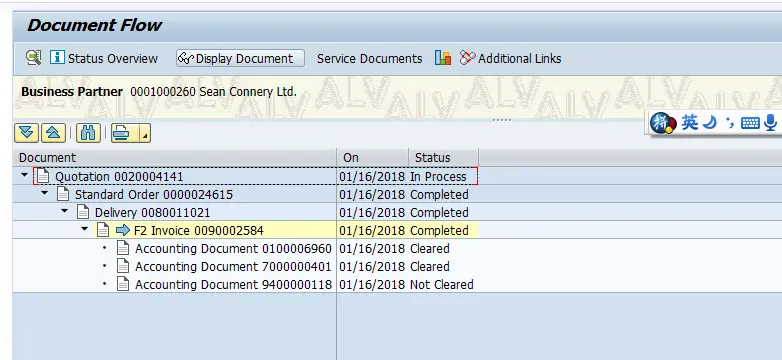Screen dimensions: 782x360
Task: Open Additional Links
Action: click(x=510, y=58)
